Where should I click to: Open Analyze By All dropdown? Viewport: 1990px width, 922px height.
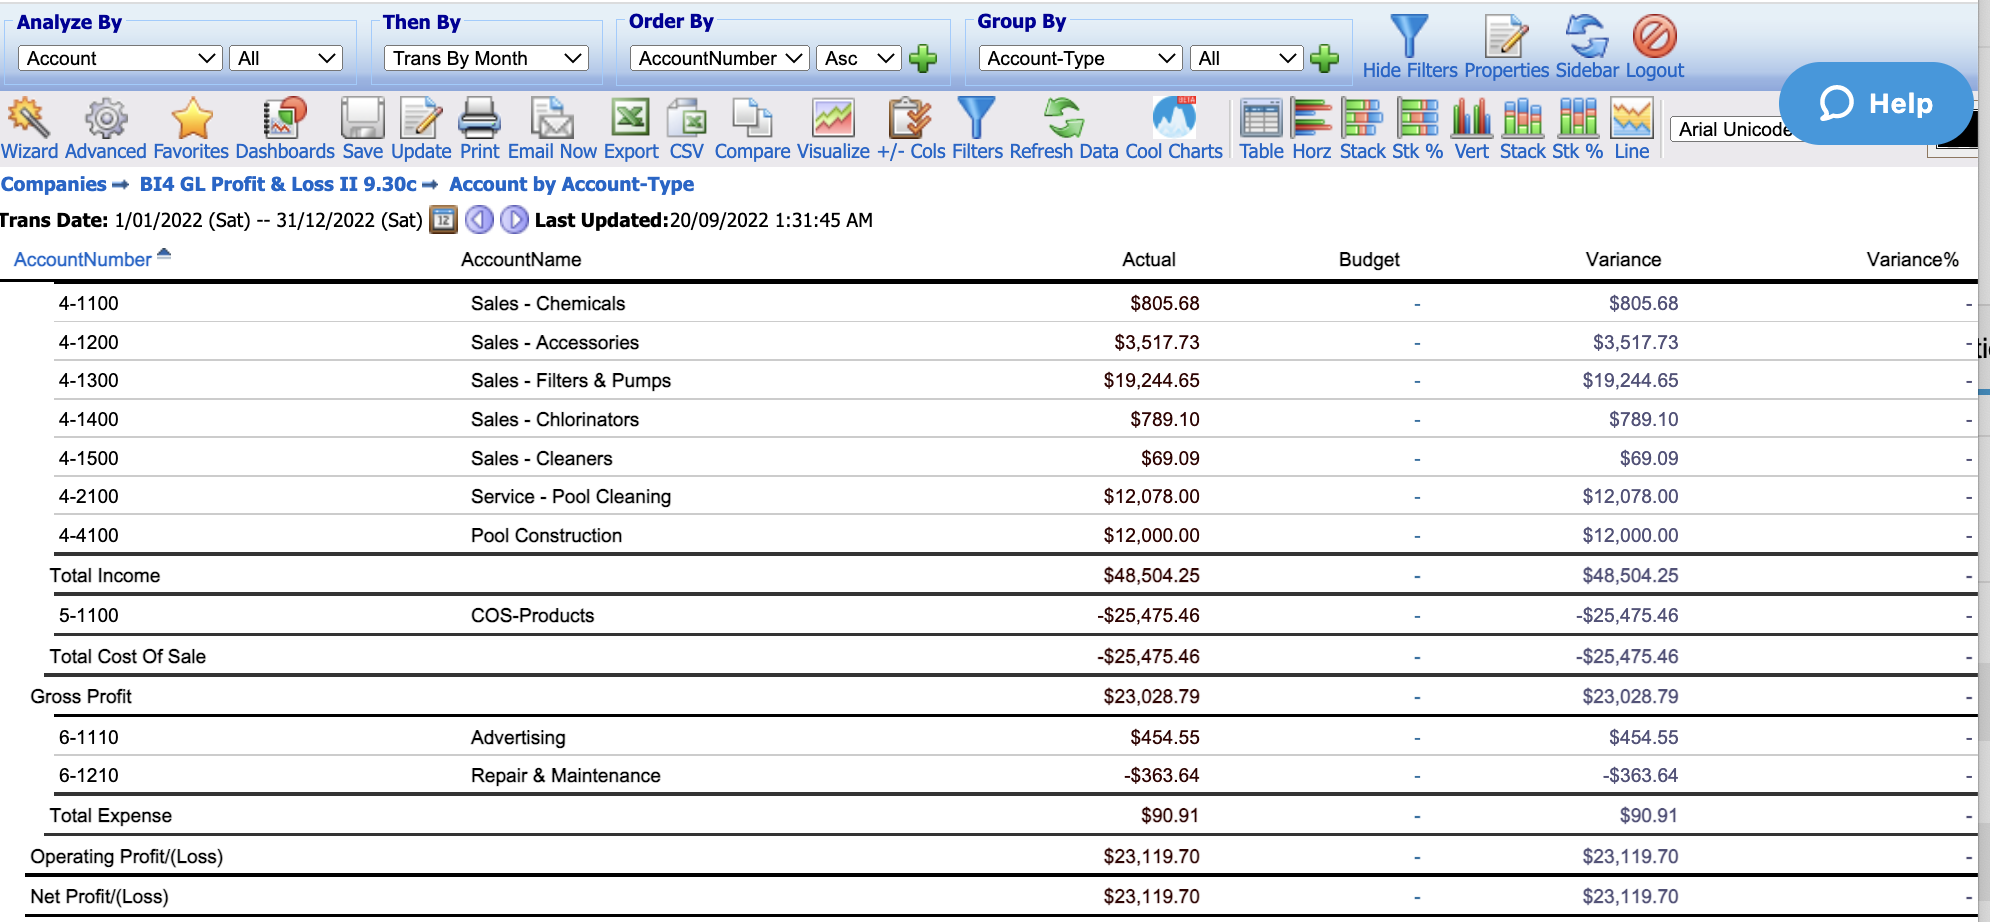[286, 58]
